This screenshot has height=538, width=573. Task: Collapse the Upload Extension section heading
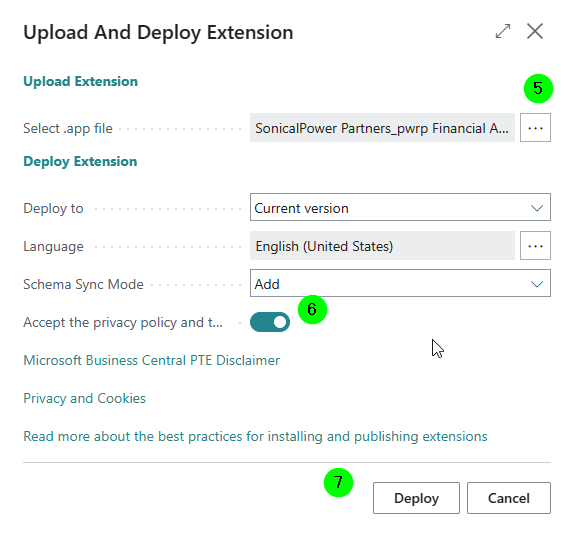point(80,81)
